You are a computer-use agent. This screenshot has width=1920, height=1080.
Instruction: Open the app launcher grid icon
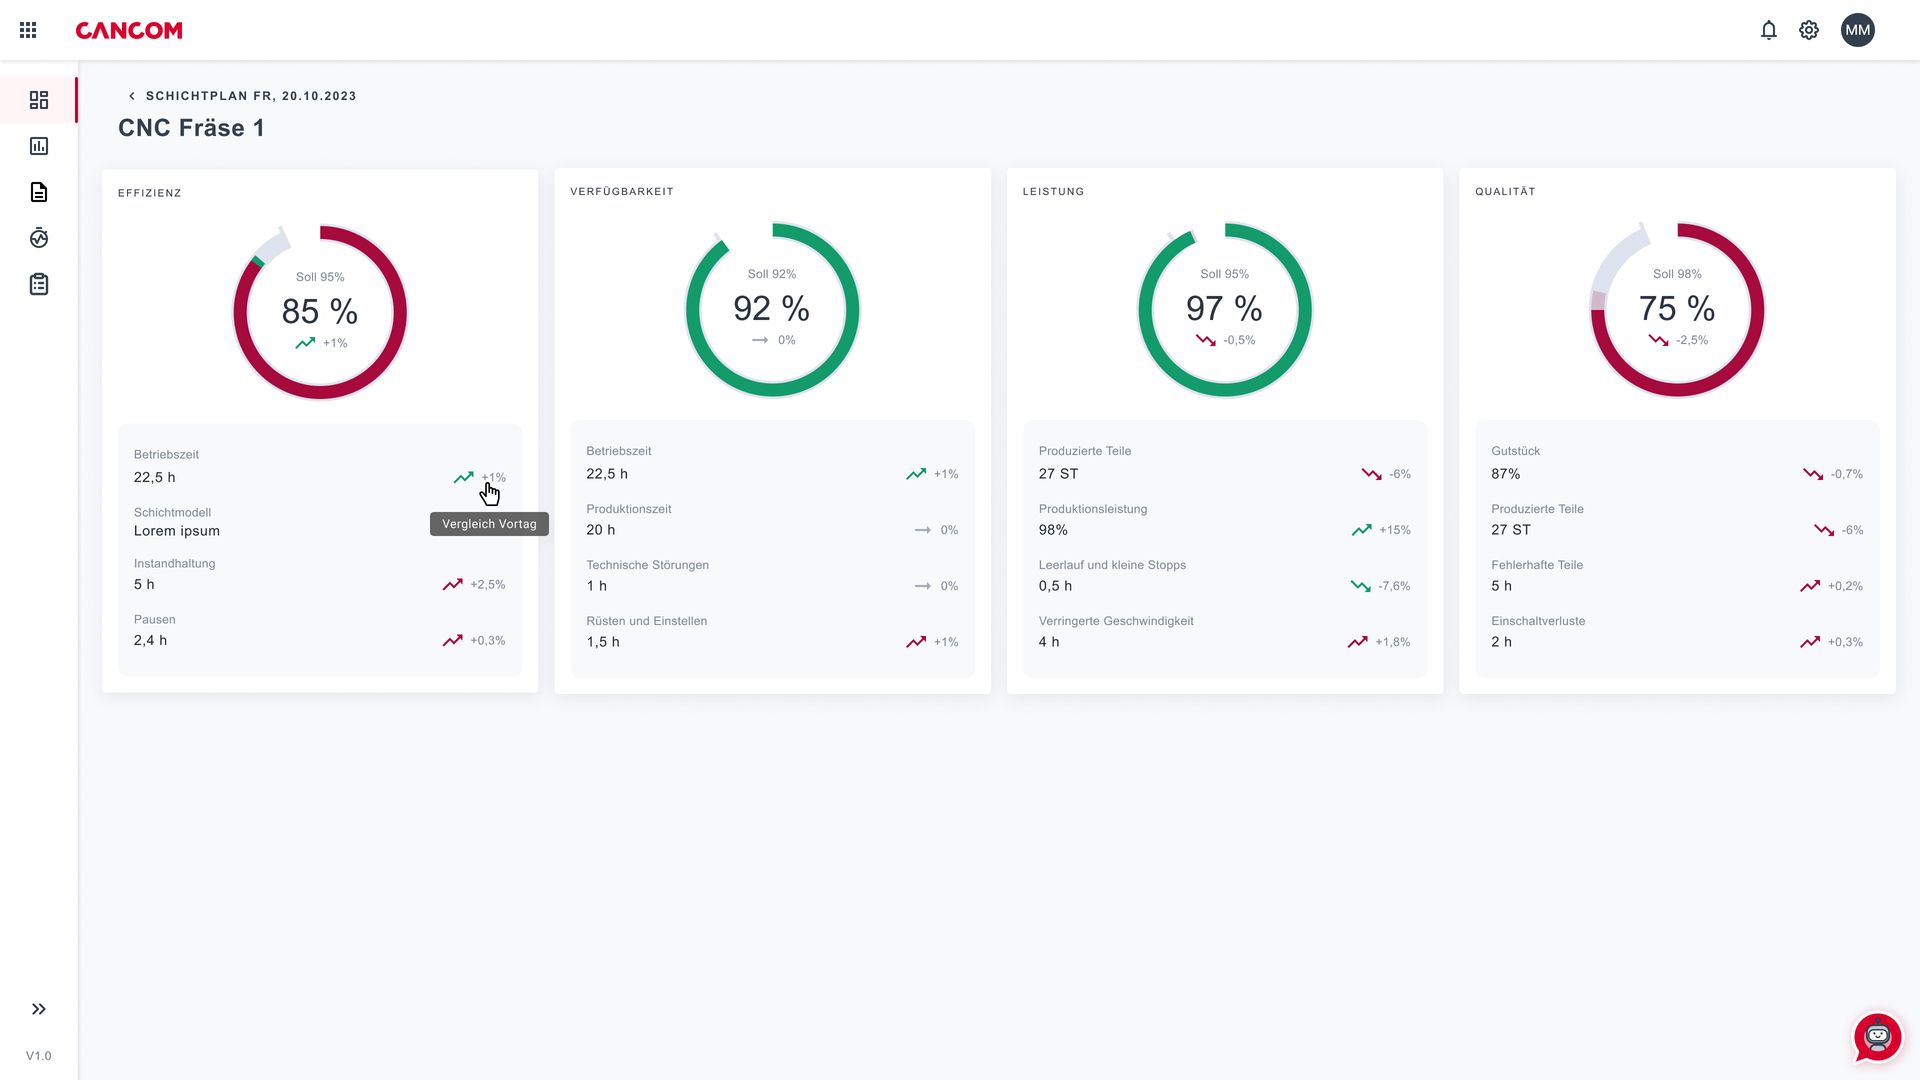[x=27, y=29]
